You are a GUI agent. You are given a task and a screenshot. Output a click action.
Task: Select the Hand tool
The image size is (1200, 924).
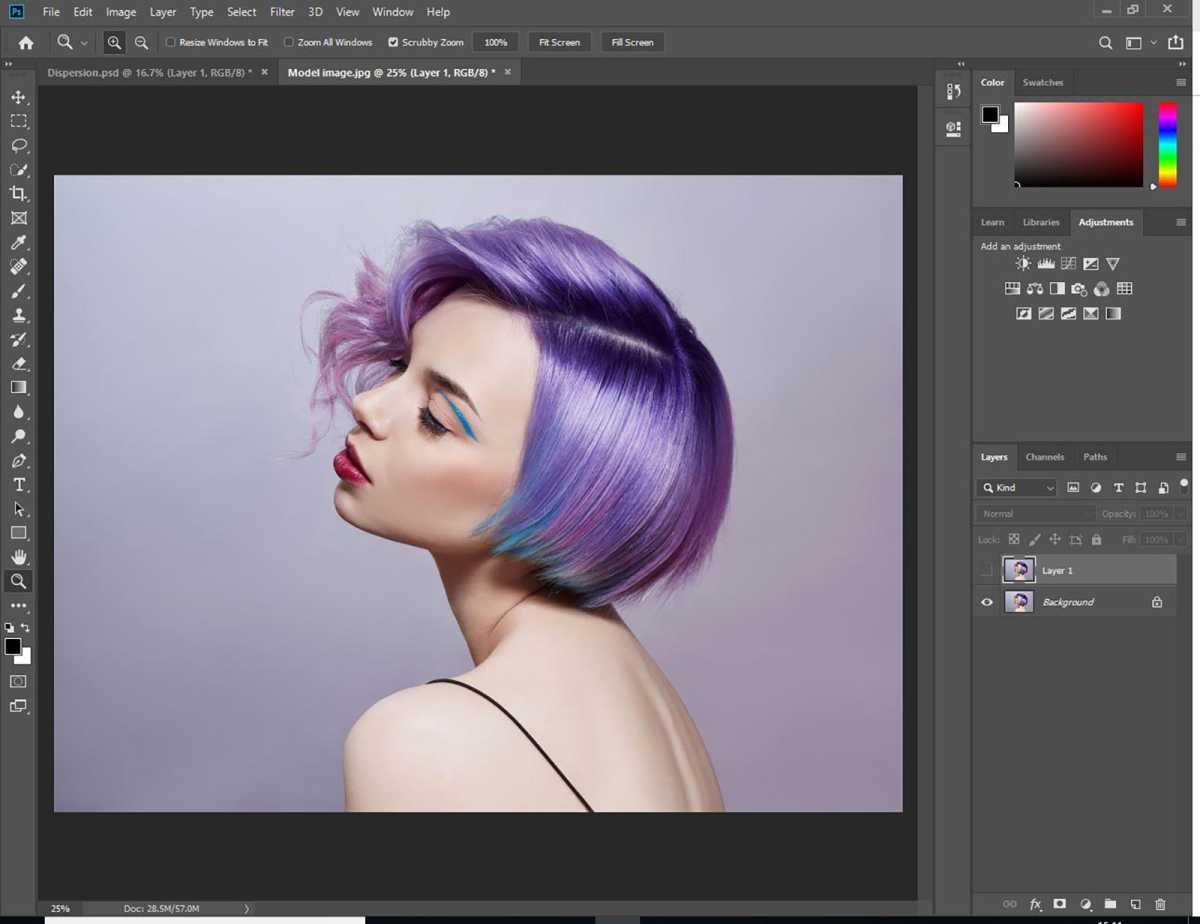(x=18, y=557)
